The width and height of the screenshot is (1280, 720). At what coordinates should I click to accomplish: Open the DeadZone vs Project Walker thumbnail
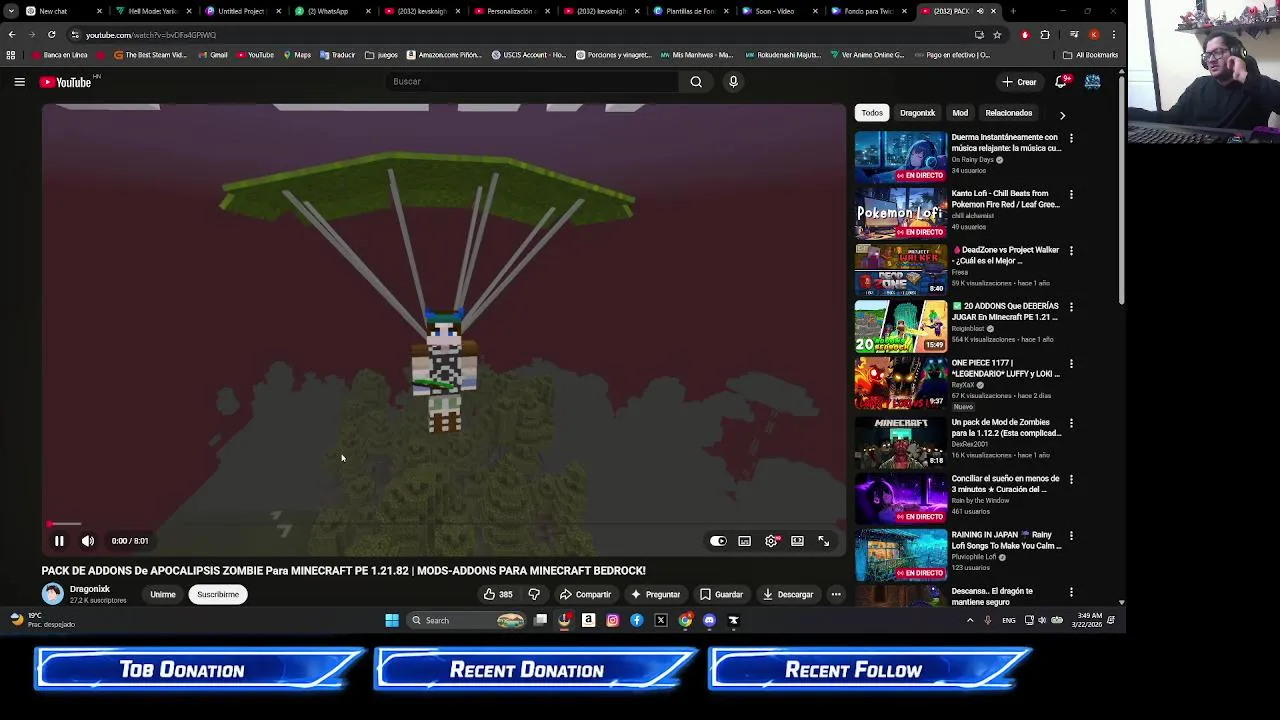pyautogui.click(x=900, y=269)
